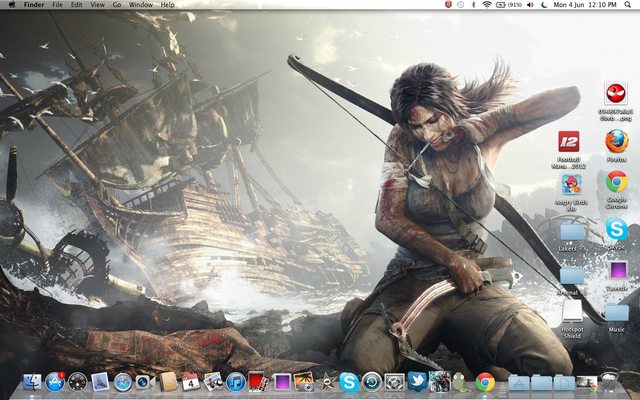Select the Firefox desktop icon
The image size is (640, 400).
617,142
